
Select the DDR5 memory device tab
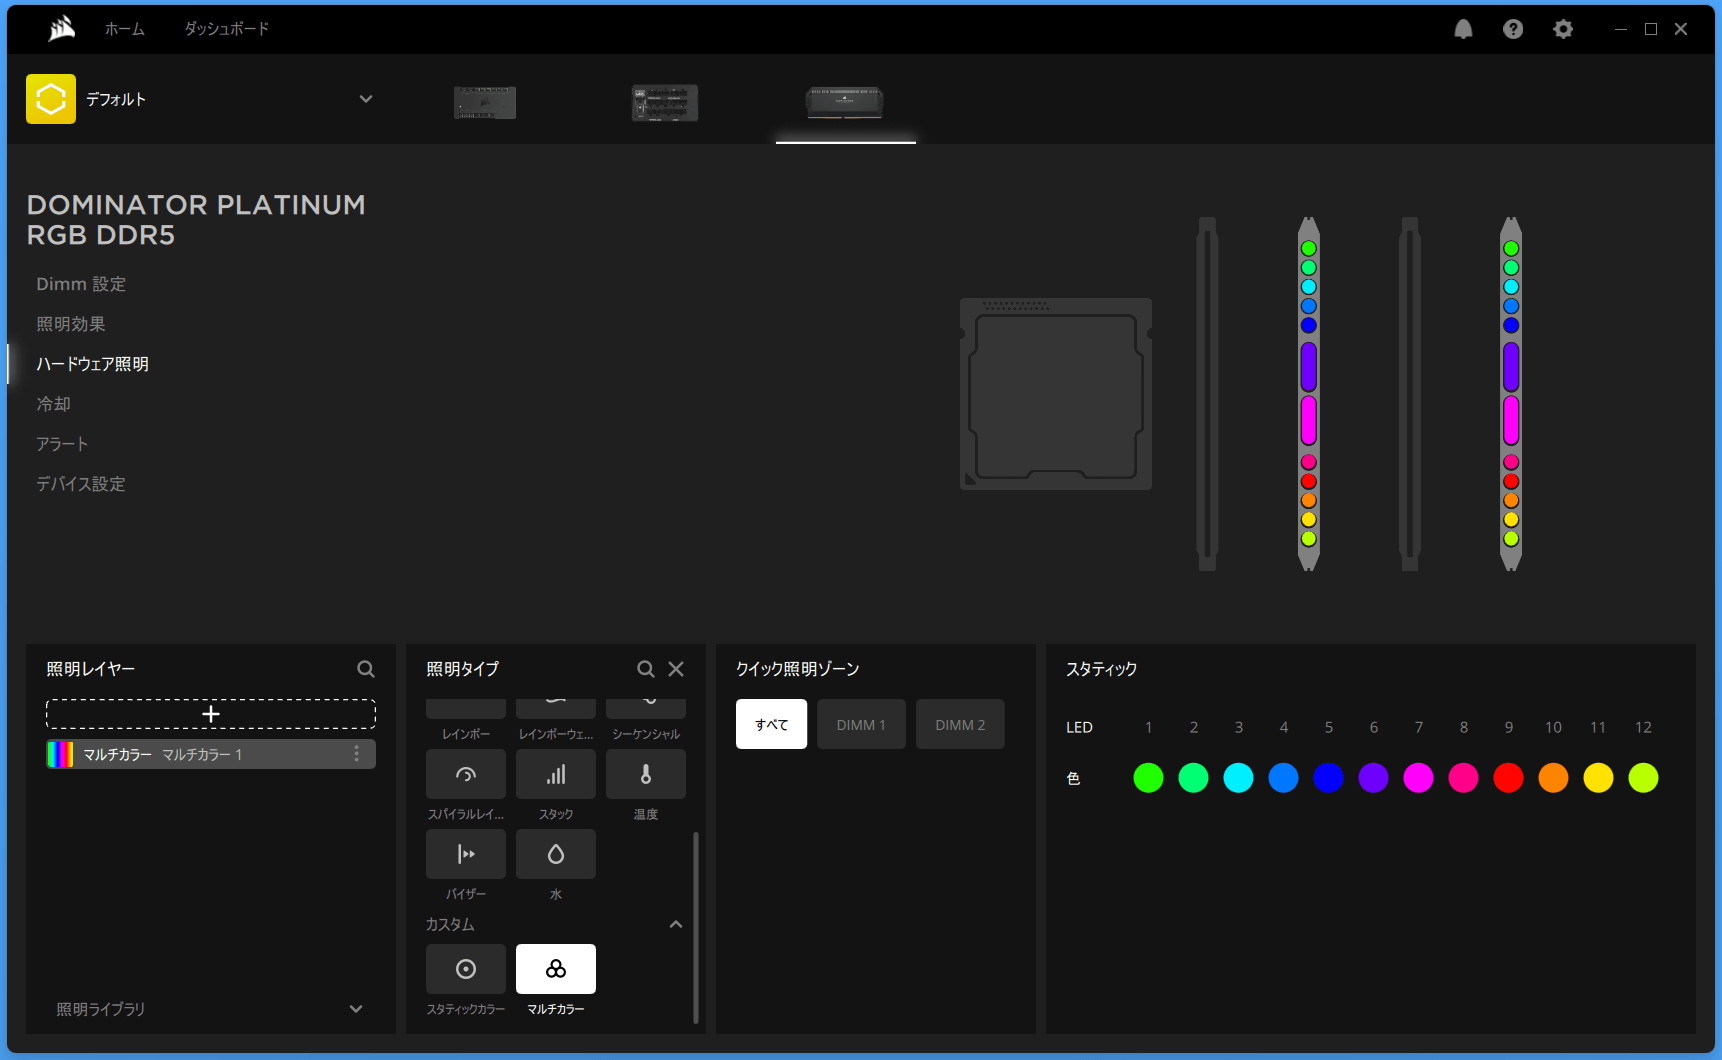pos(845,102)
